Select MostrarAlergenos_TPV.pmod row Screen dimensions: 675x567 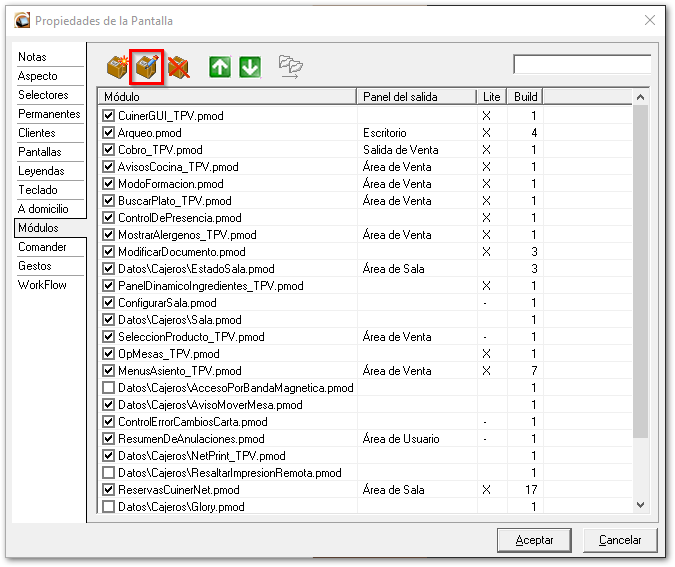click(x=365, y=235)
